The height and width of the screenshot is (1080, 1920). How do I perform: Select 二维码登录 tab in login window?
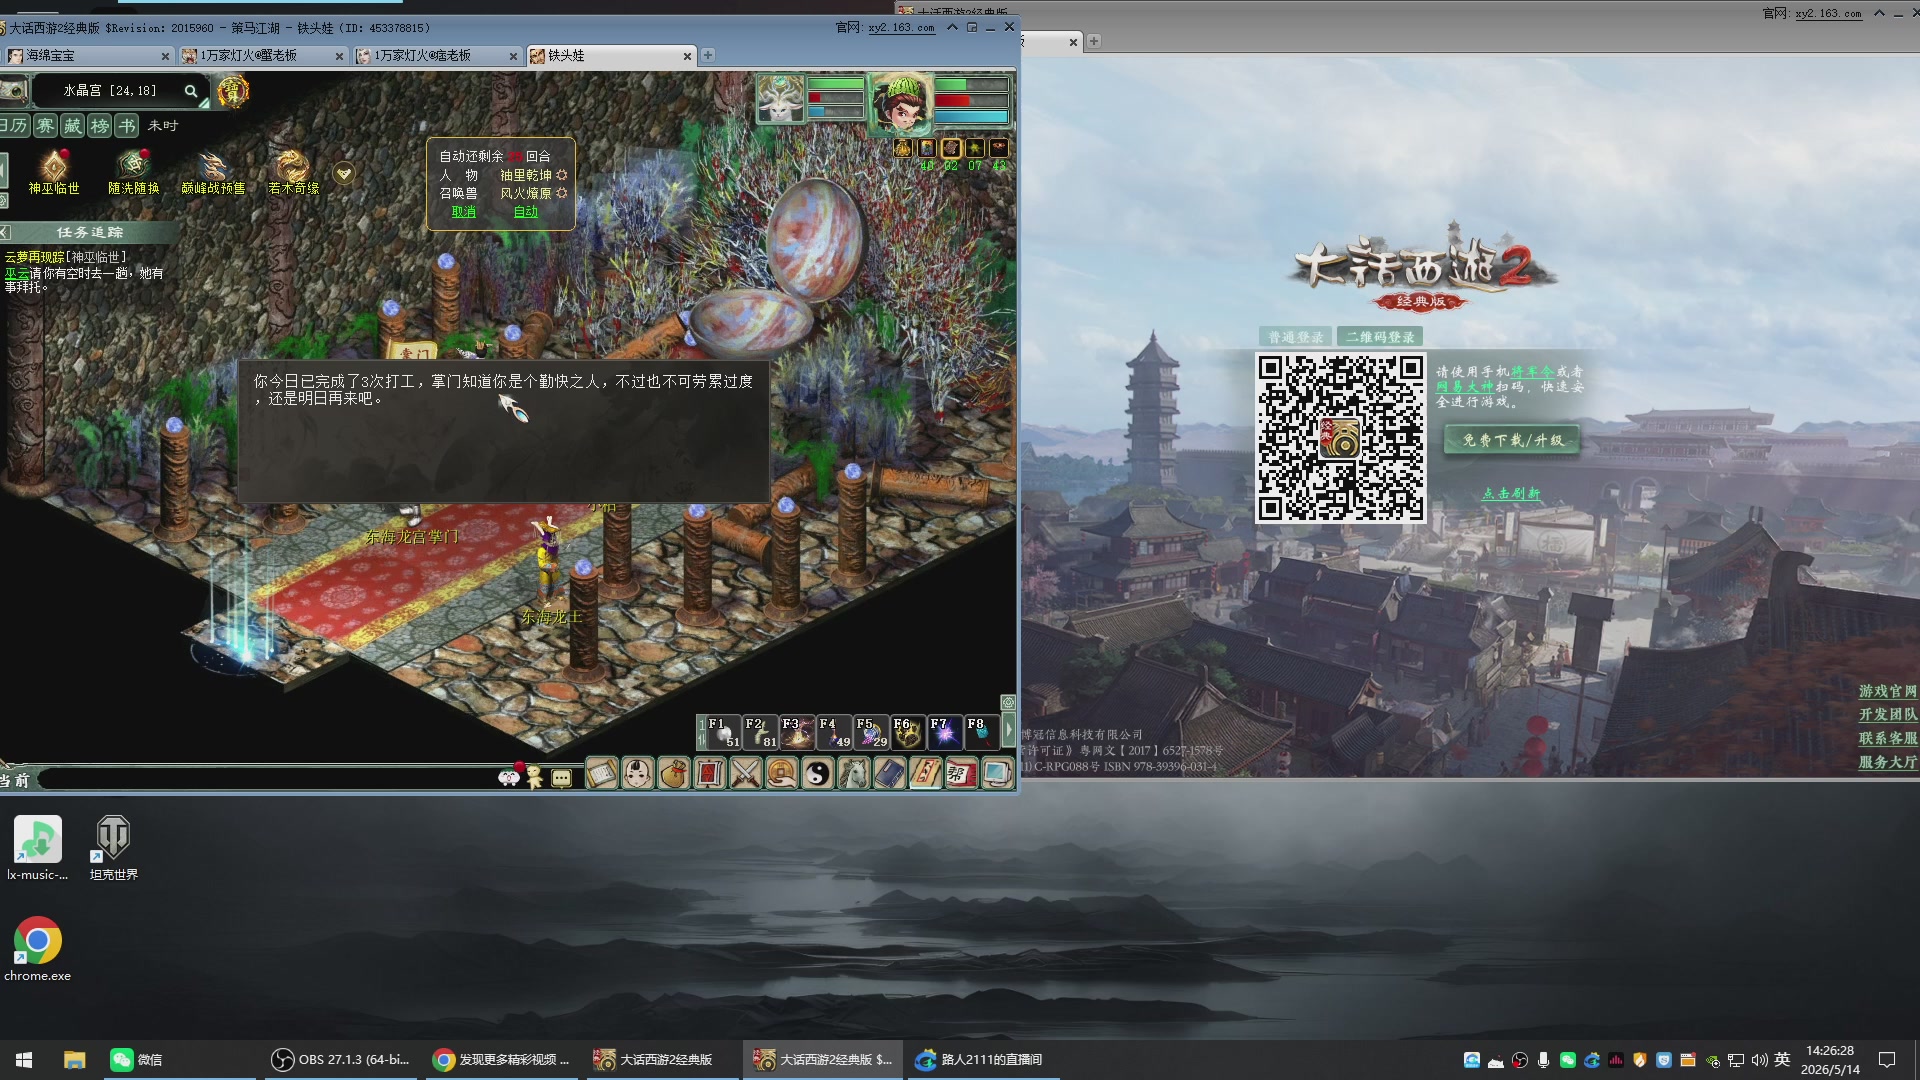click(x=1380, y=337)
